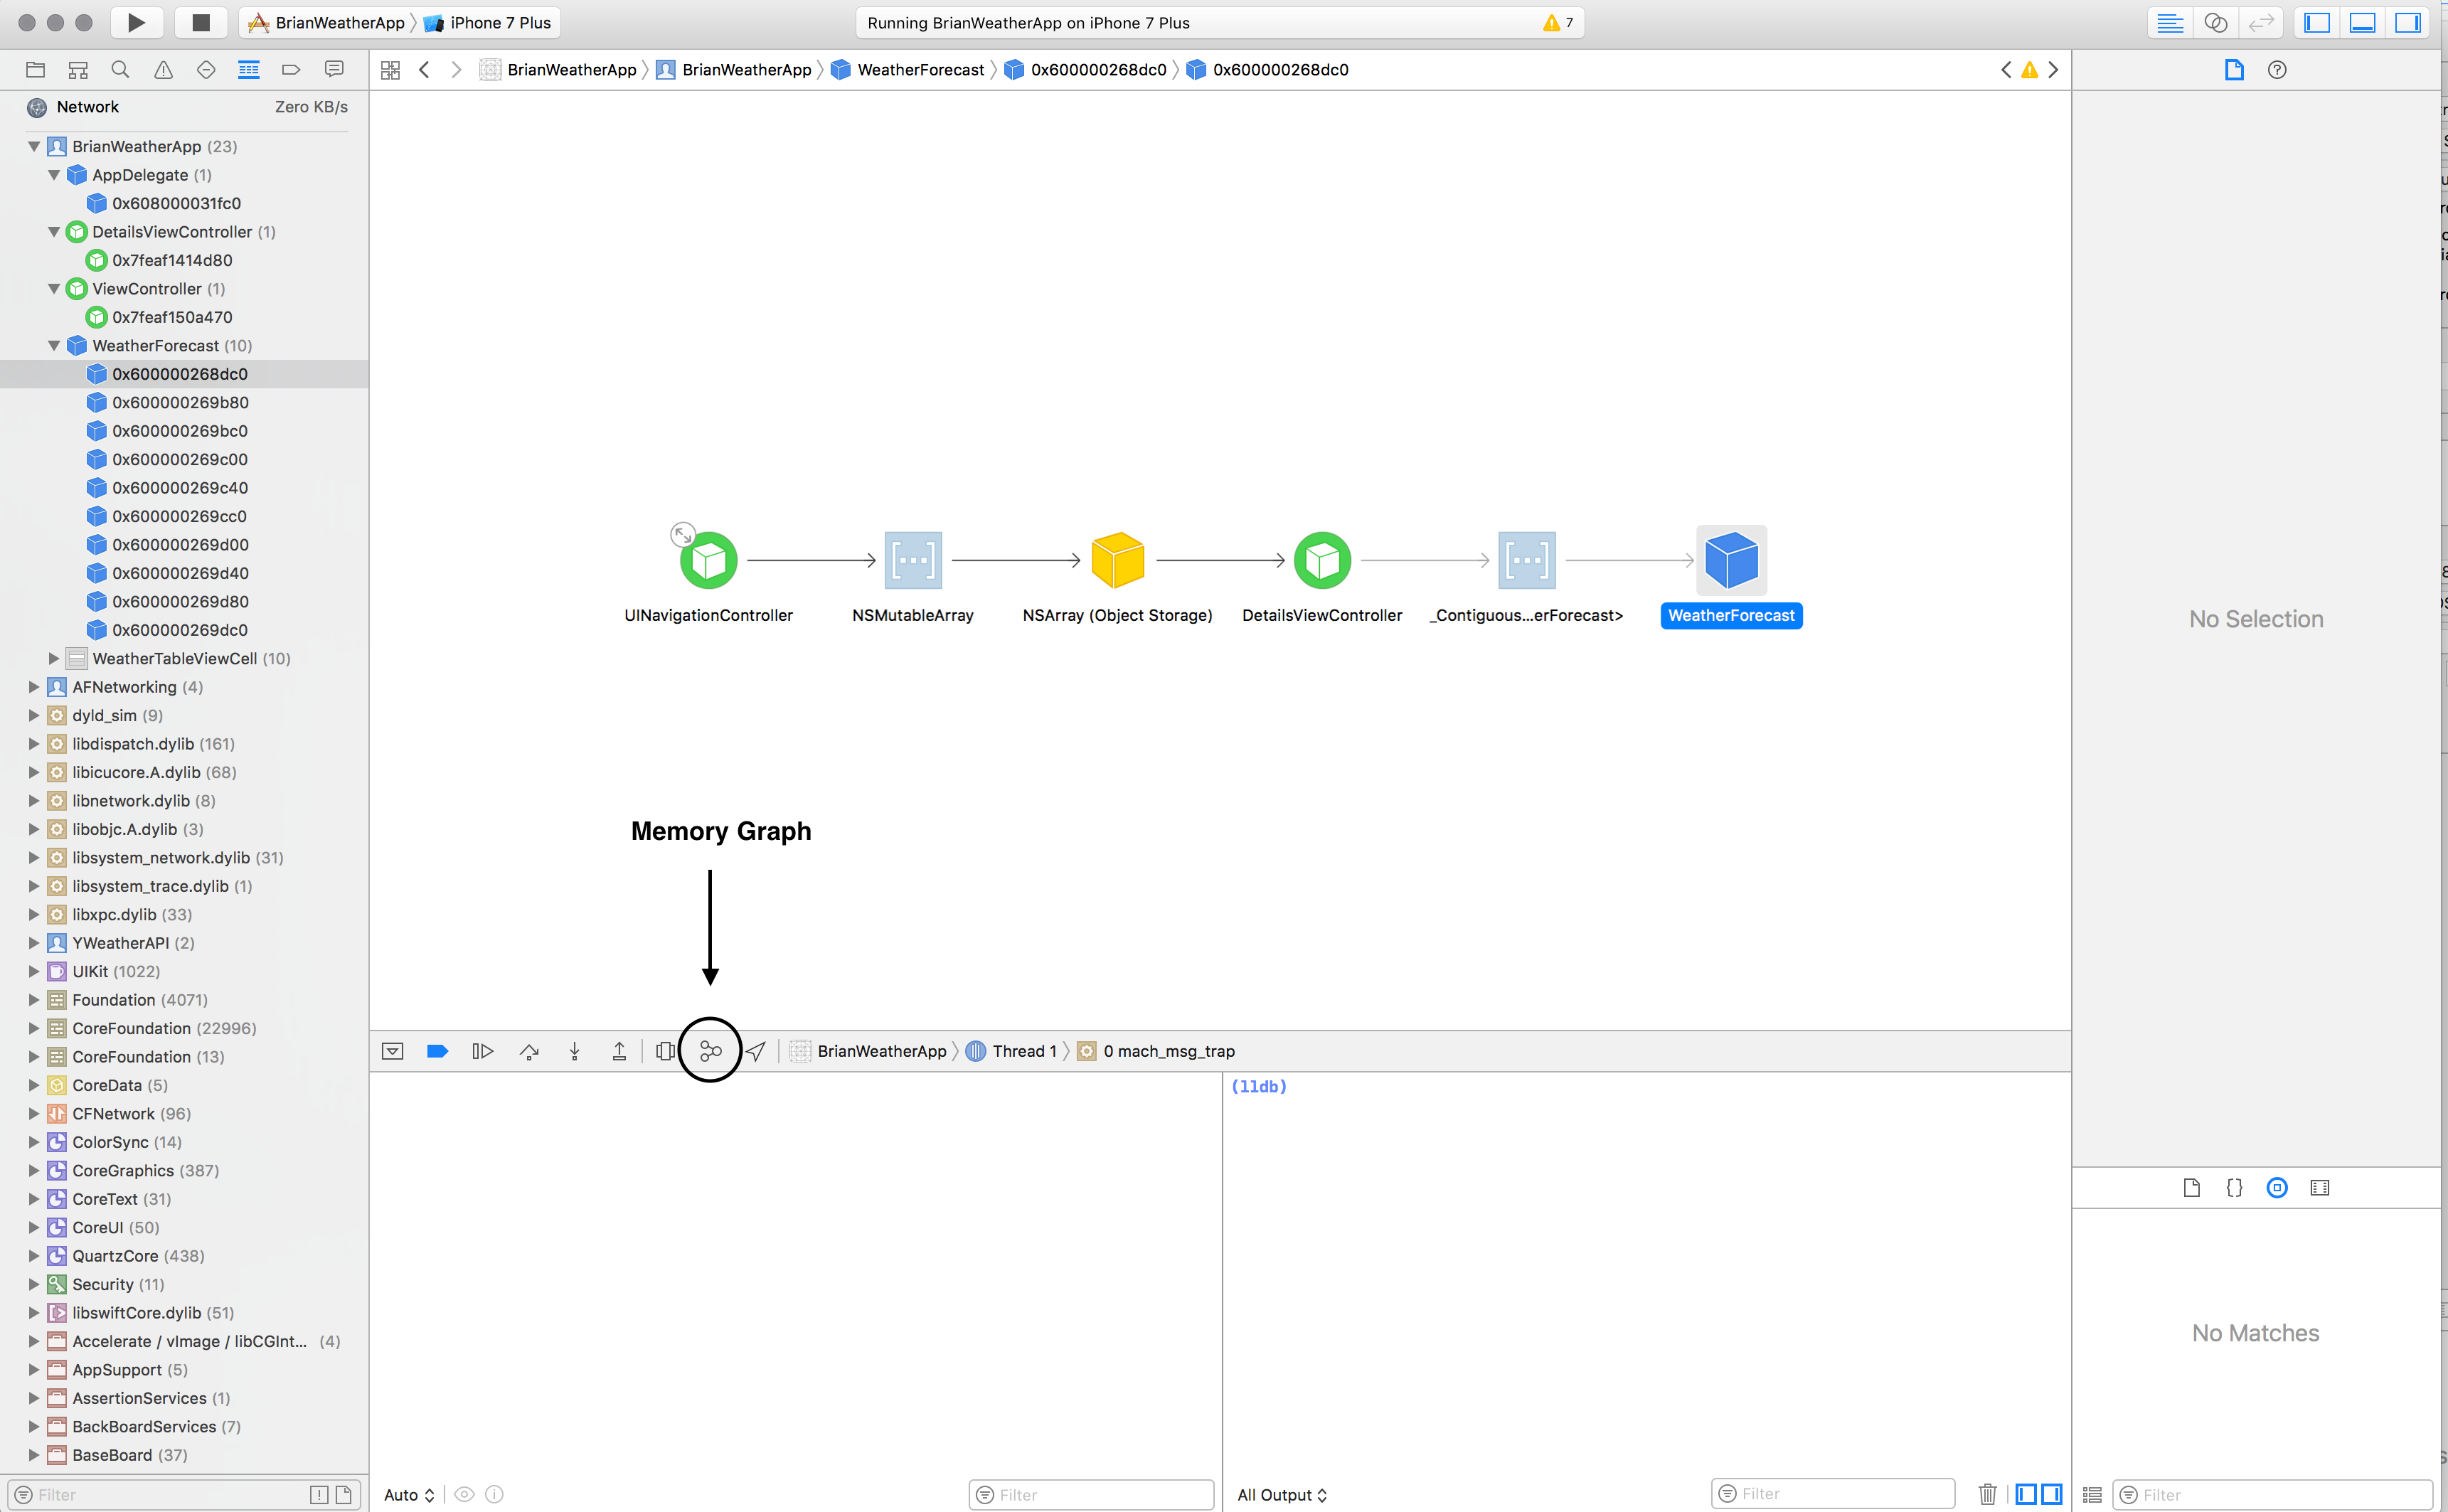Viewport: 2448px width, 1512px height.
Task: Open the Find navigator magnifying glass
Action: (120, 70)
